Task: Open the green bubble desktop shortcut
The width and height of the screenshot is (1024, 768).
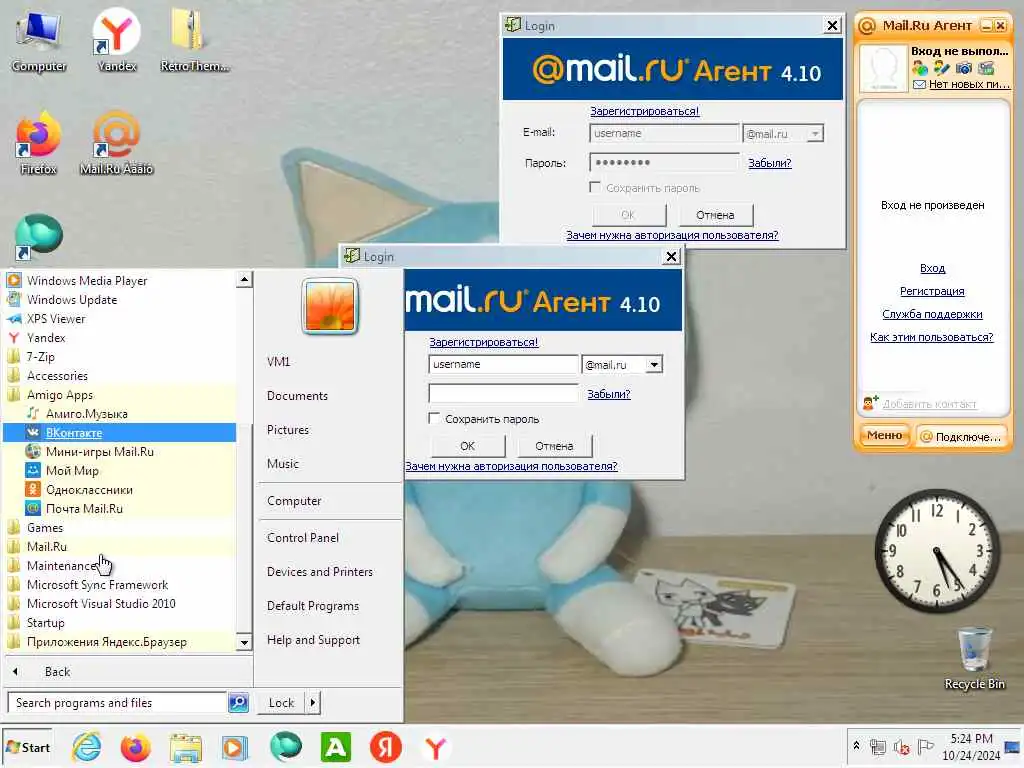Action: (38, 236)
